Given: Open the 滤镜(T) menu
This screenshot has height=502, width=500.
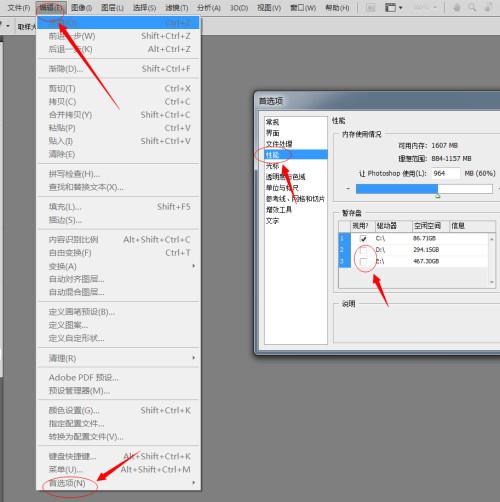Looking at the screenshot, I should pyautogui.click(x=177, y=8).
